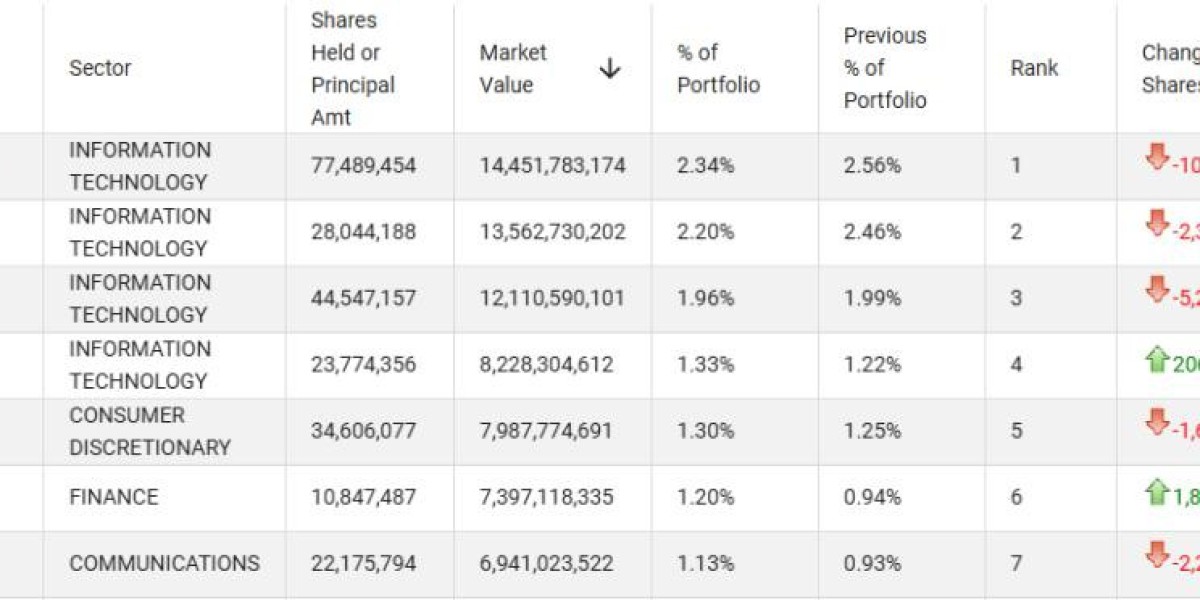Select the COMMUNICATIONS sector cell
1200x600 pixels.
click(x=164, y=563)
